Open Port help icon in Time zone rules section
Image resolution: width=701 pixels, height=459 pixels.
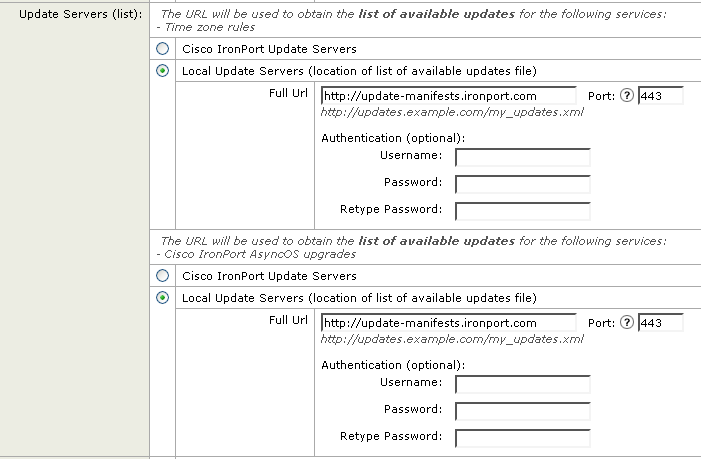[x=627, y=96]
